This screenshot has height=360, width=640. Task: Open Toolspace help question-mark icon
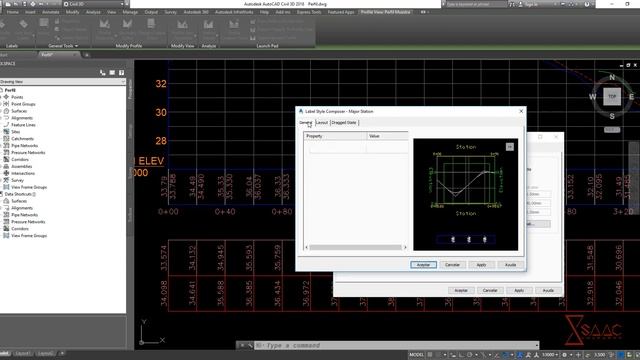pos(121,73)
